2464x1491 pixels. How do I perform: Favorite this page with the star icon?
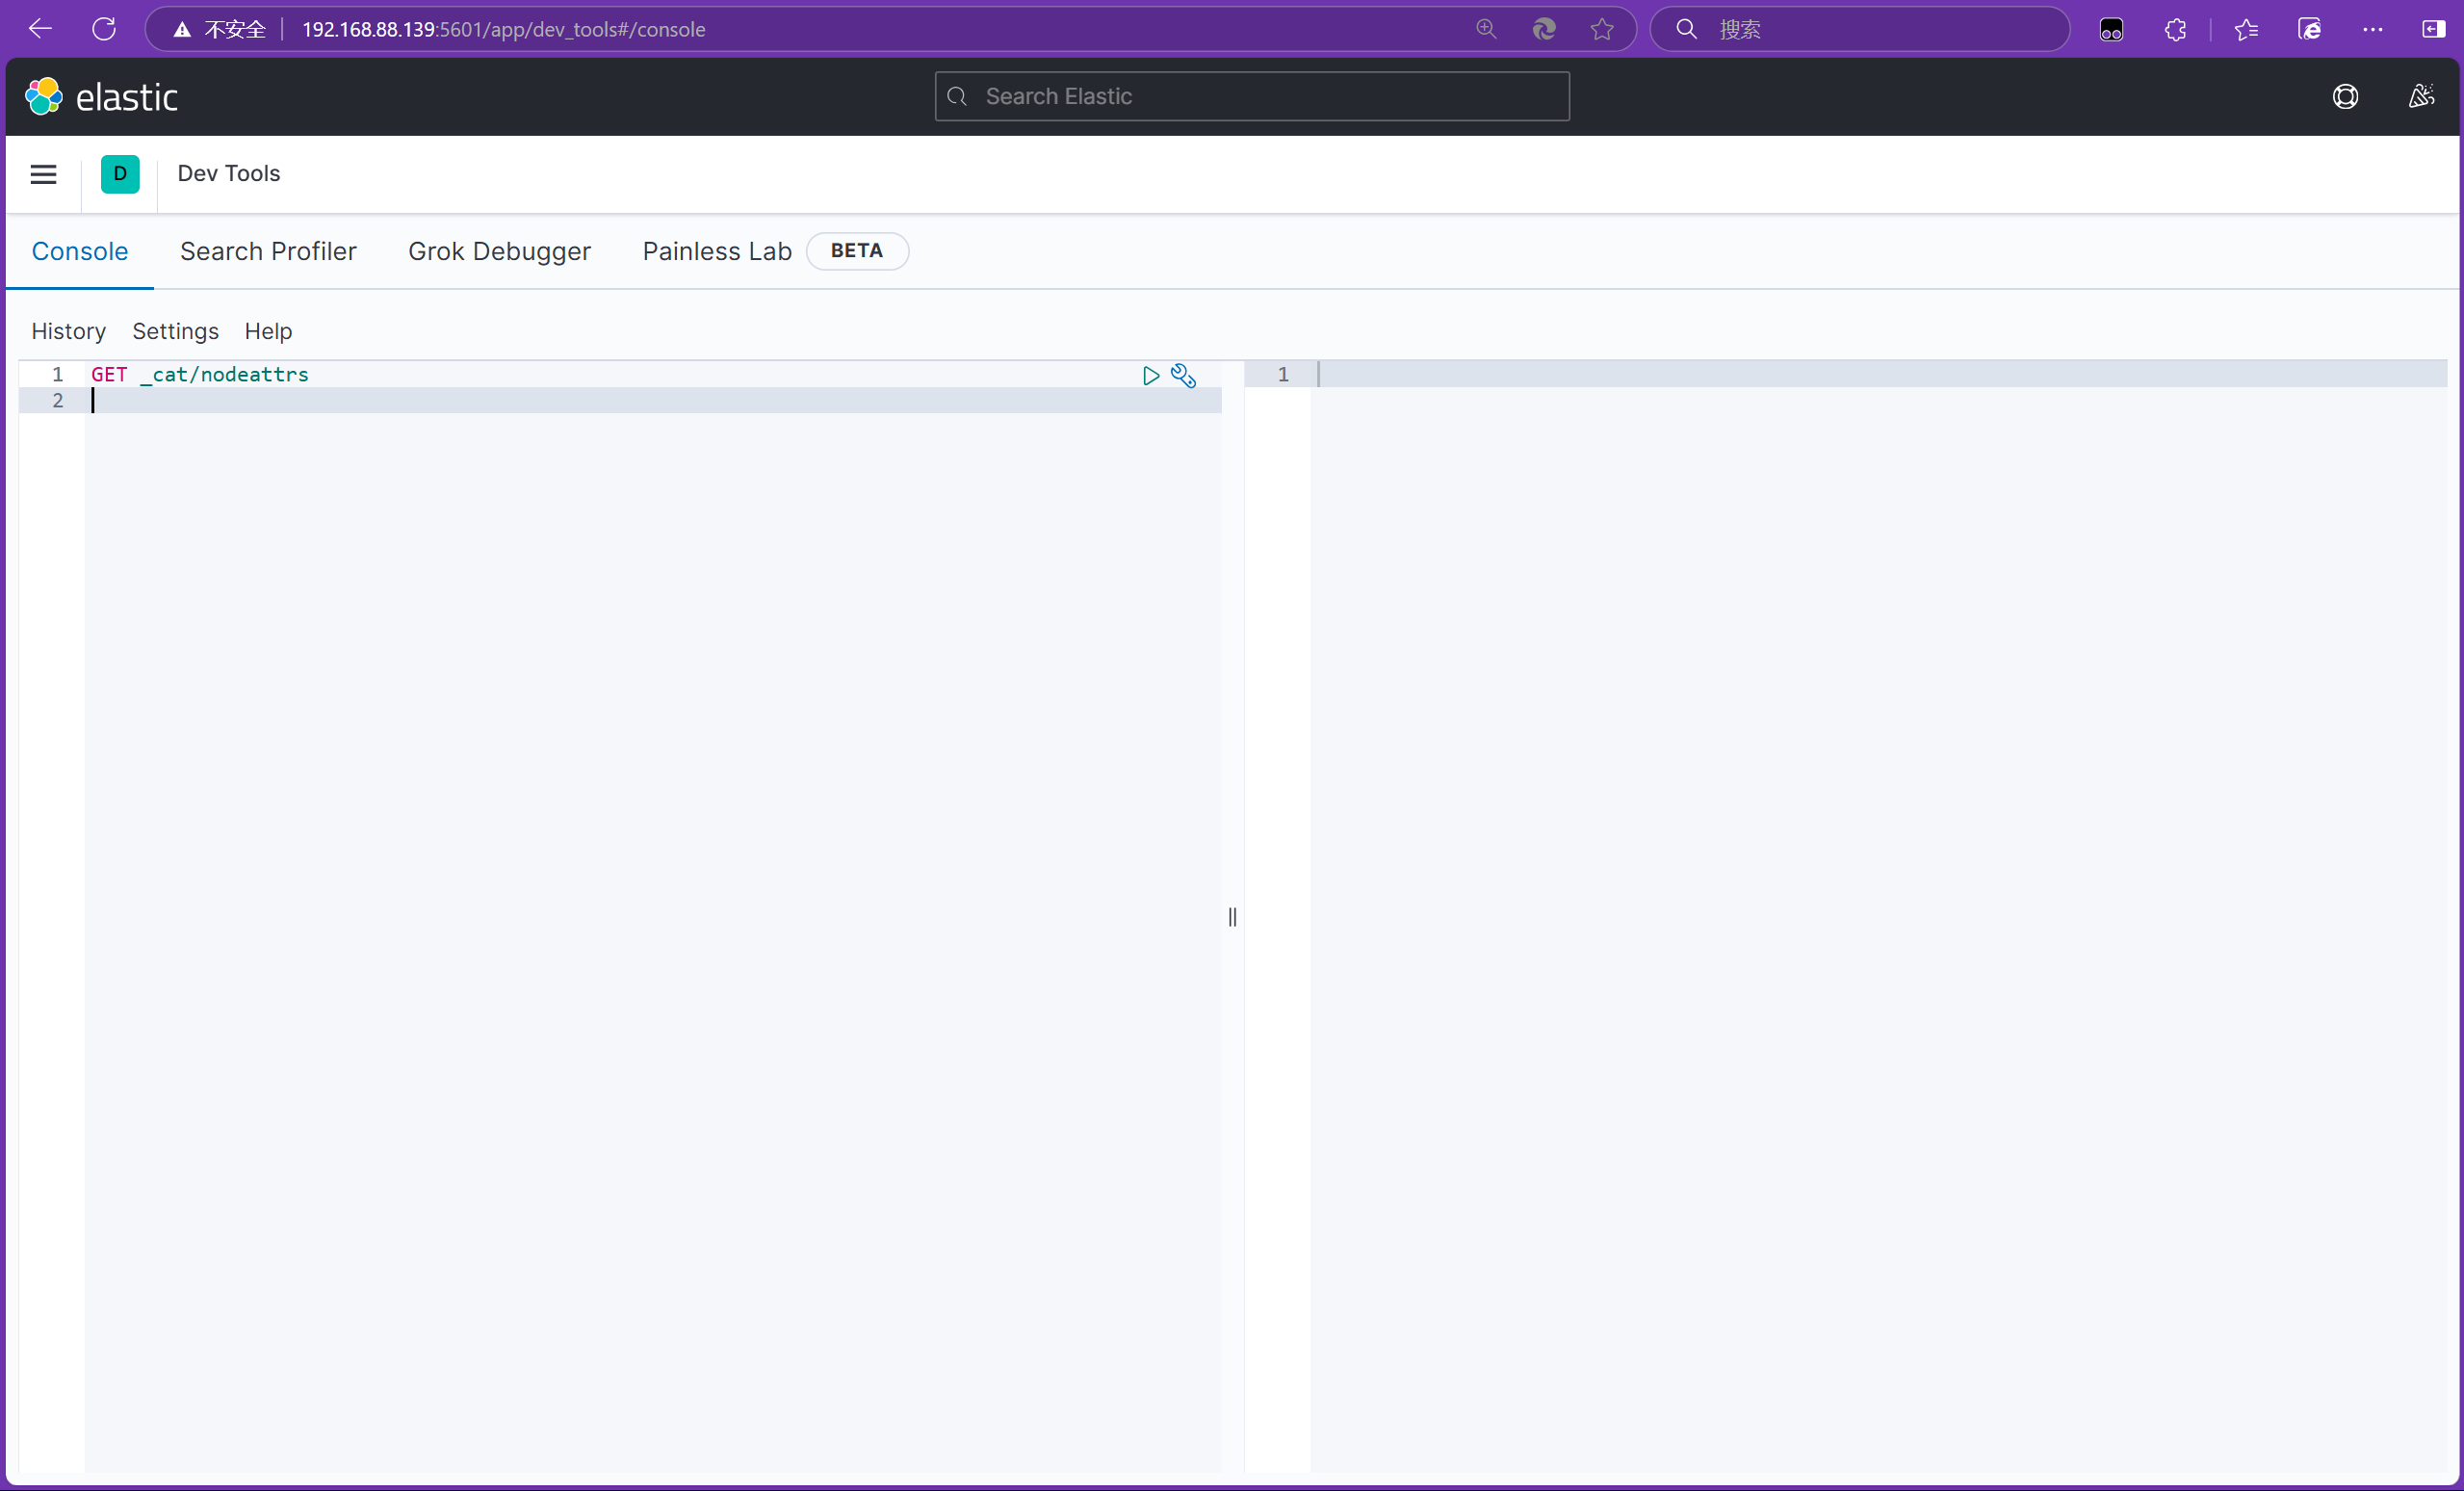click(x=1602, y=29)
